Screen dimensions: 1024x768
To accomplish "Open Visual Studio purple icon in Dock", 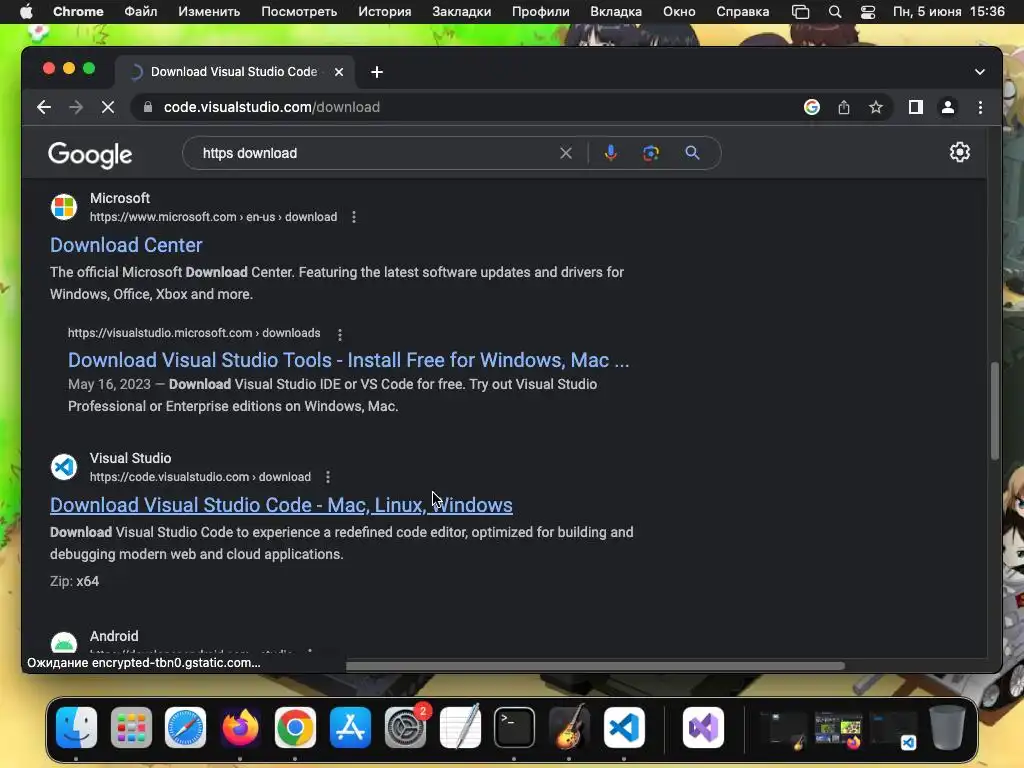I will coord(703,727).
